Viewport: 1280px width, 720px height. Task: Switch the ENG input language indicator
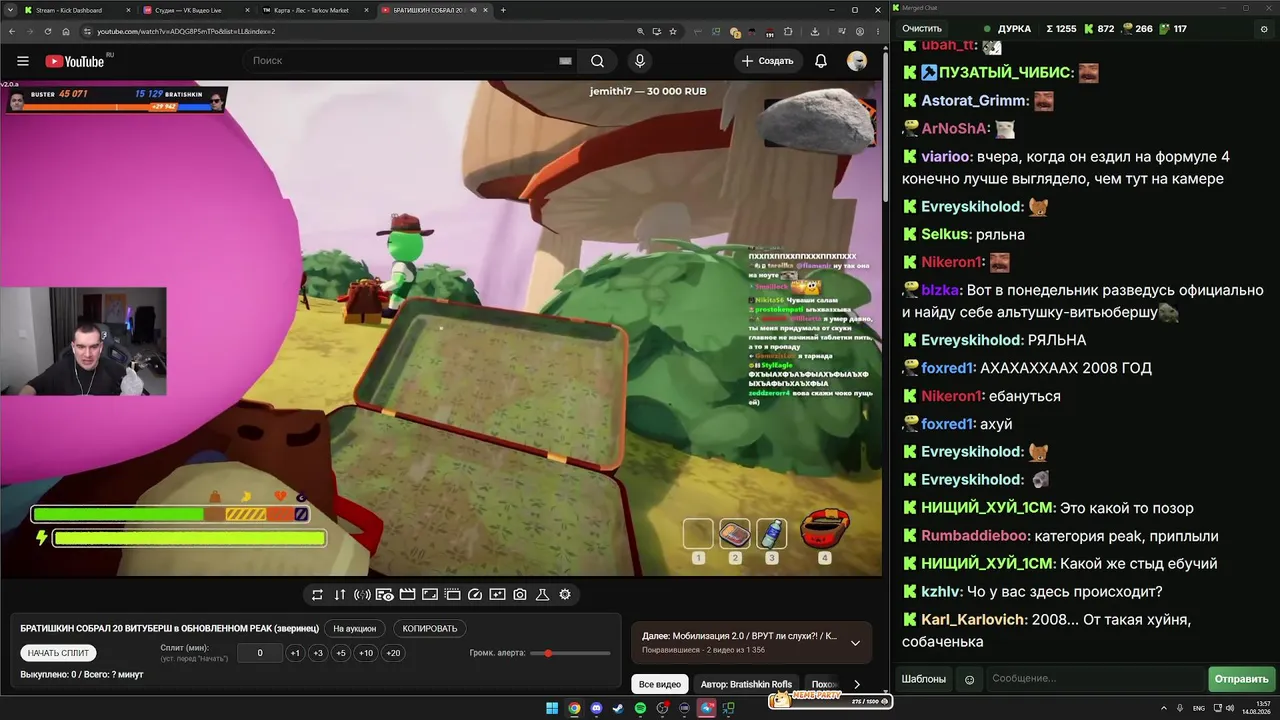1199,709
